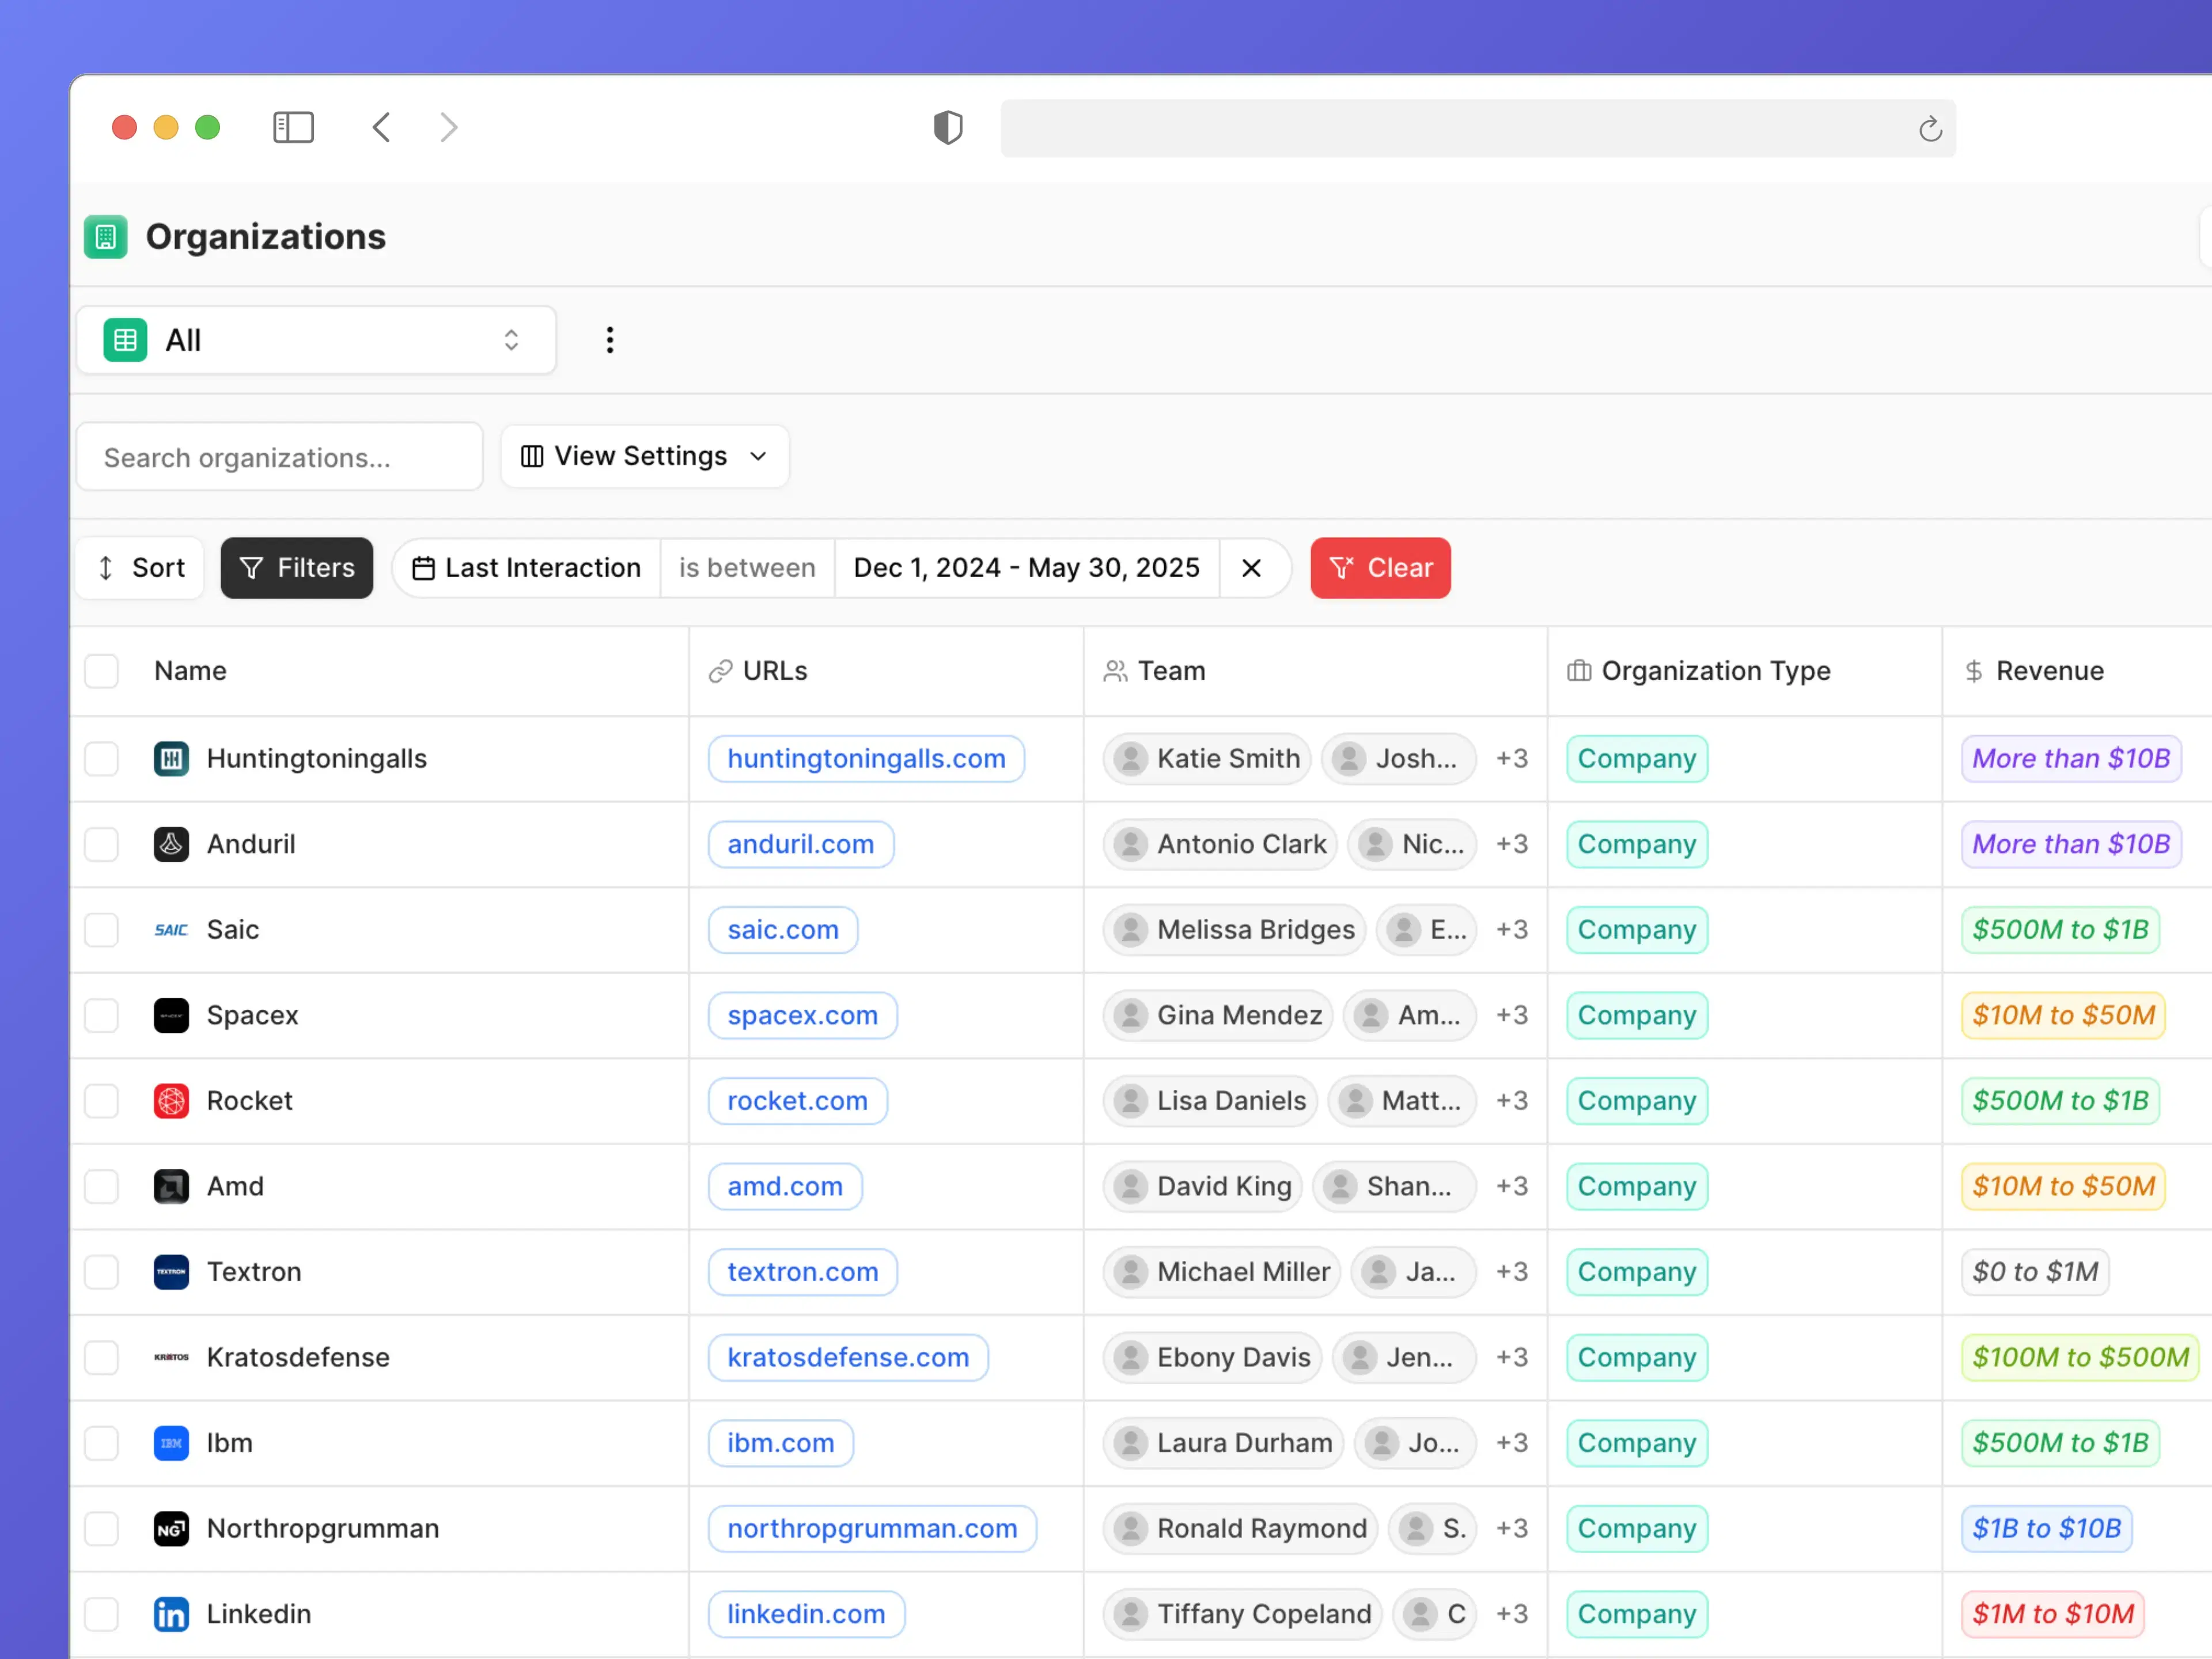Open the kratosdefense.com link

[847, 1357]
